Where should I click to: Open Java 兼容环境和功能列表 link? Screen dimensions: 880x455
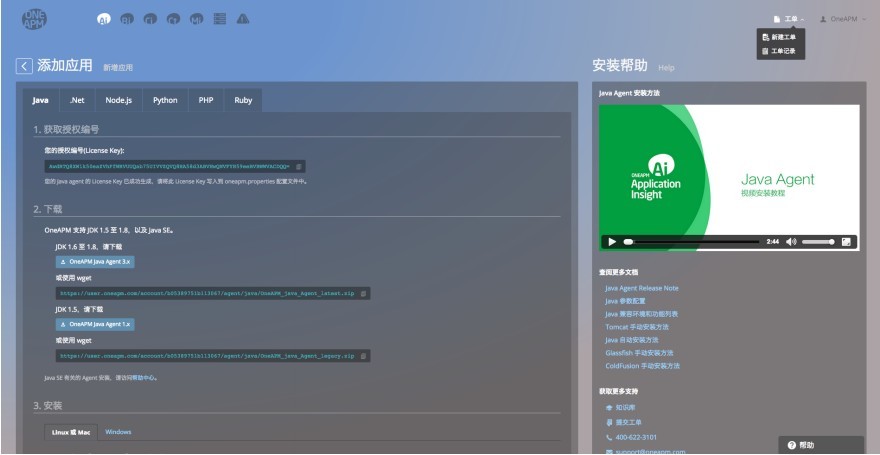click(641, 314)
